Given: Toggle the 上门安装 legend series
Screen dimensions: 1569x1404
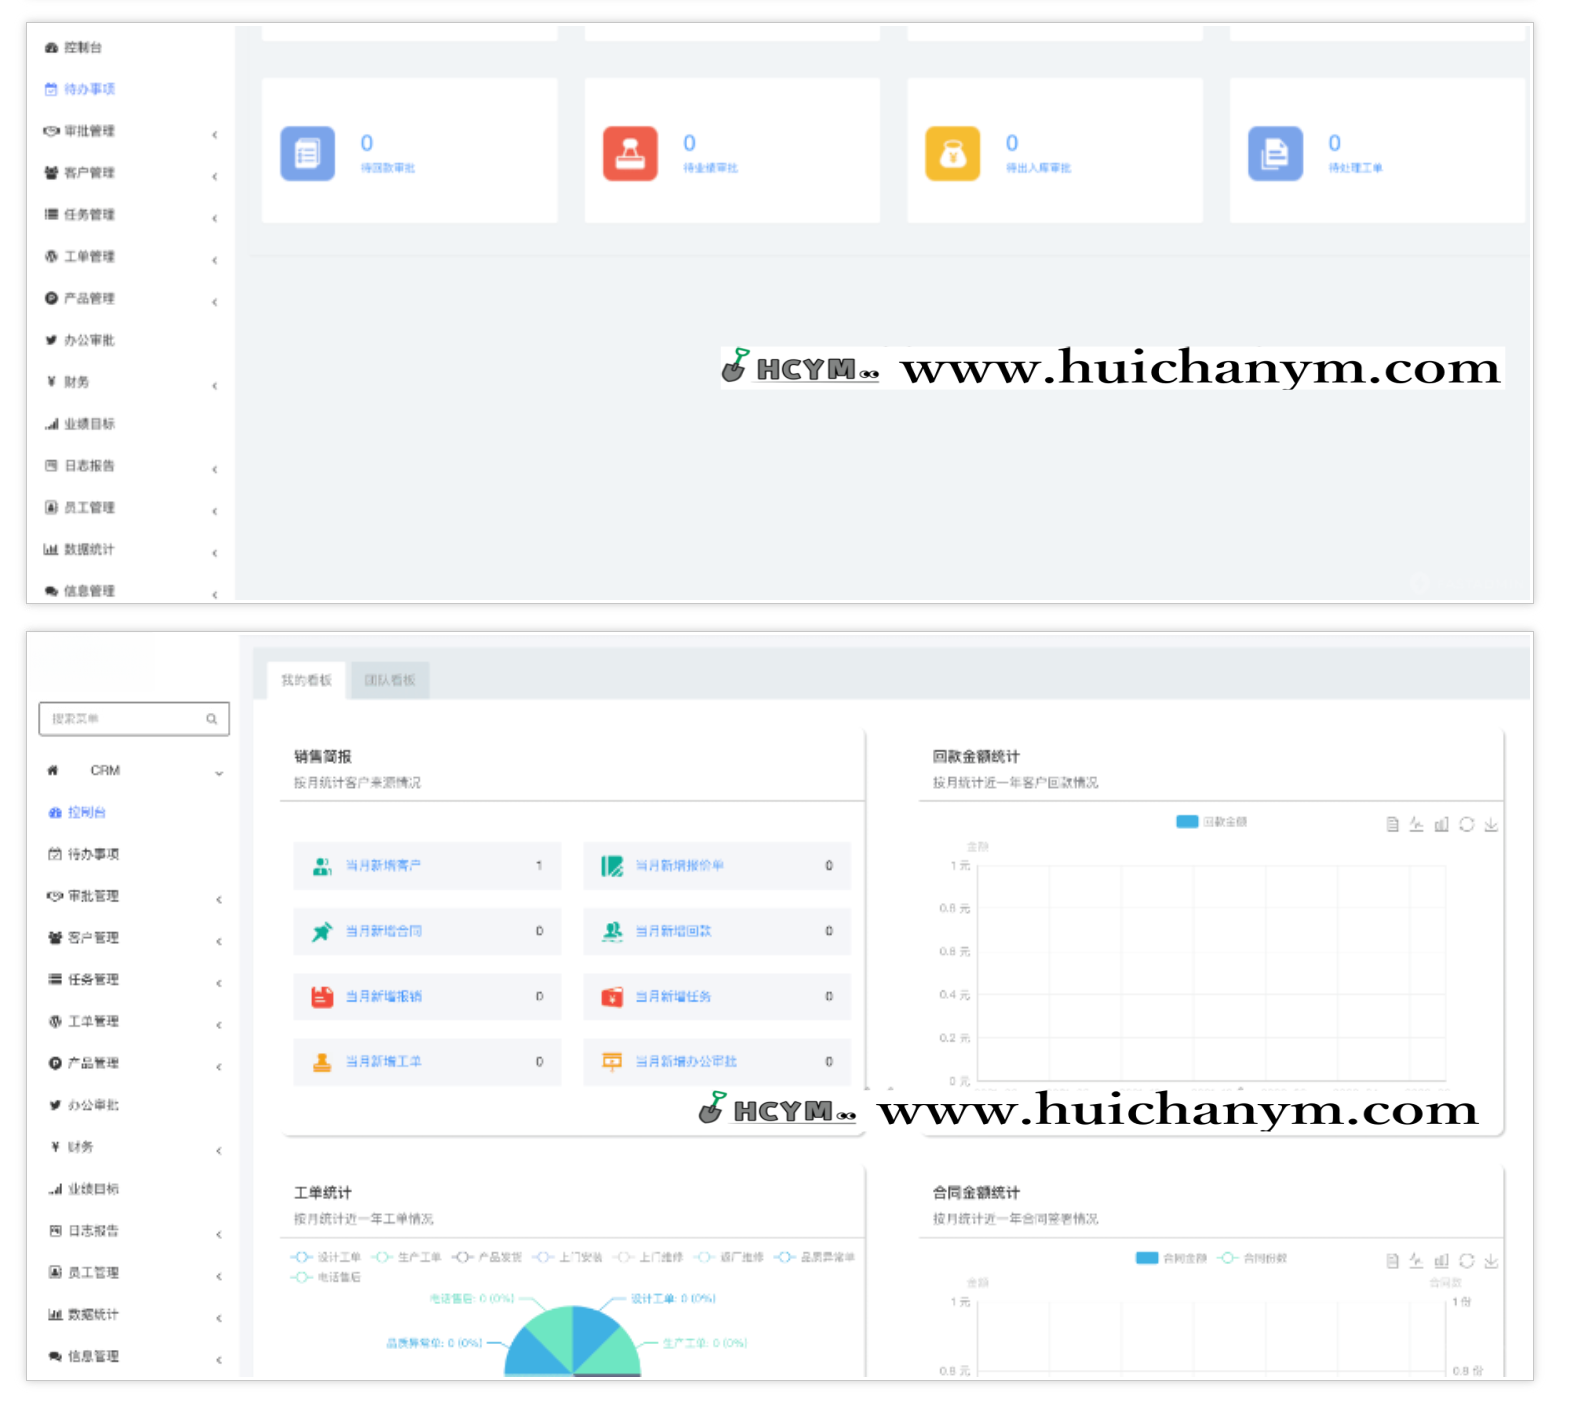Looking at the screenshot, I should tap(568, 1257).
